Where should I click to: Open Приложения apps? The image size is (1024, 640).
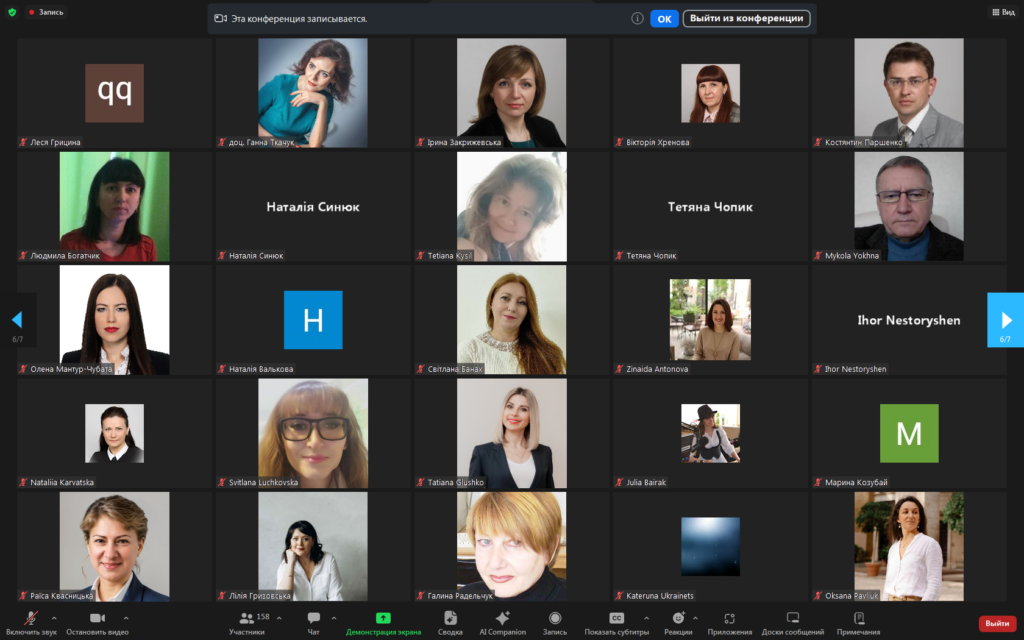[729, 619]
